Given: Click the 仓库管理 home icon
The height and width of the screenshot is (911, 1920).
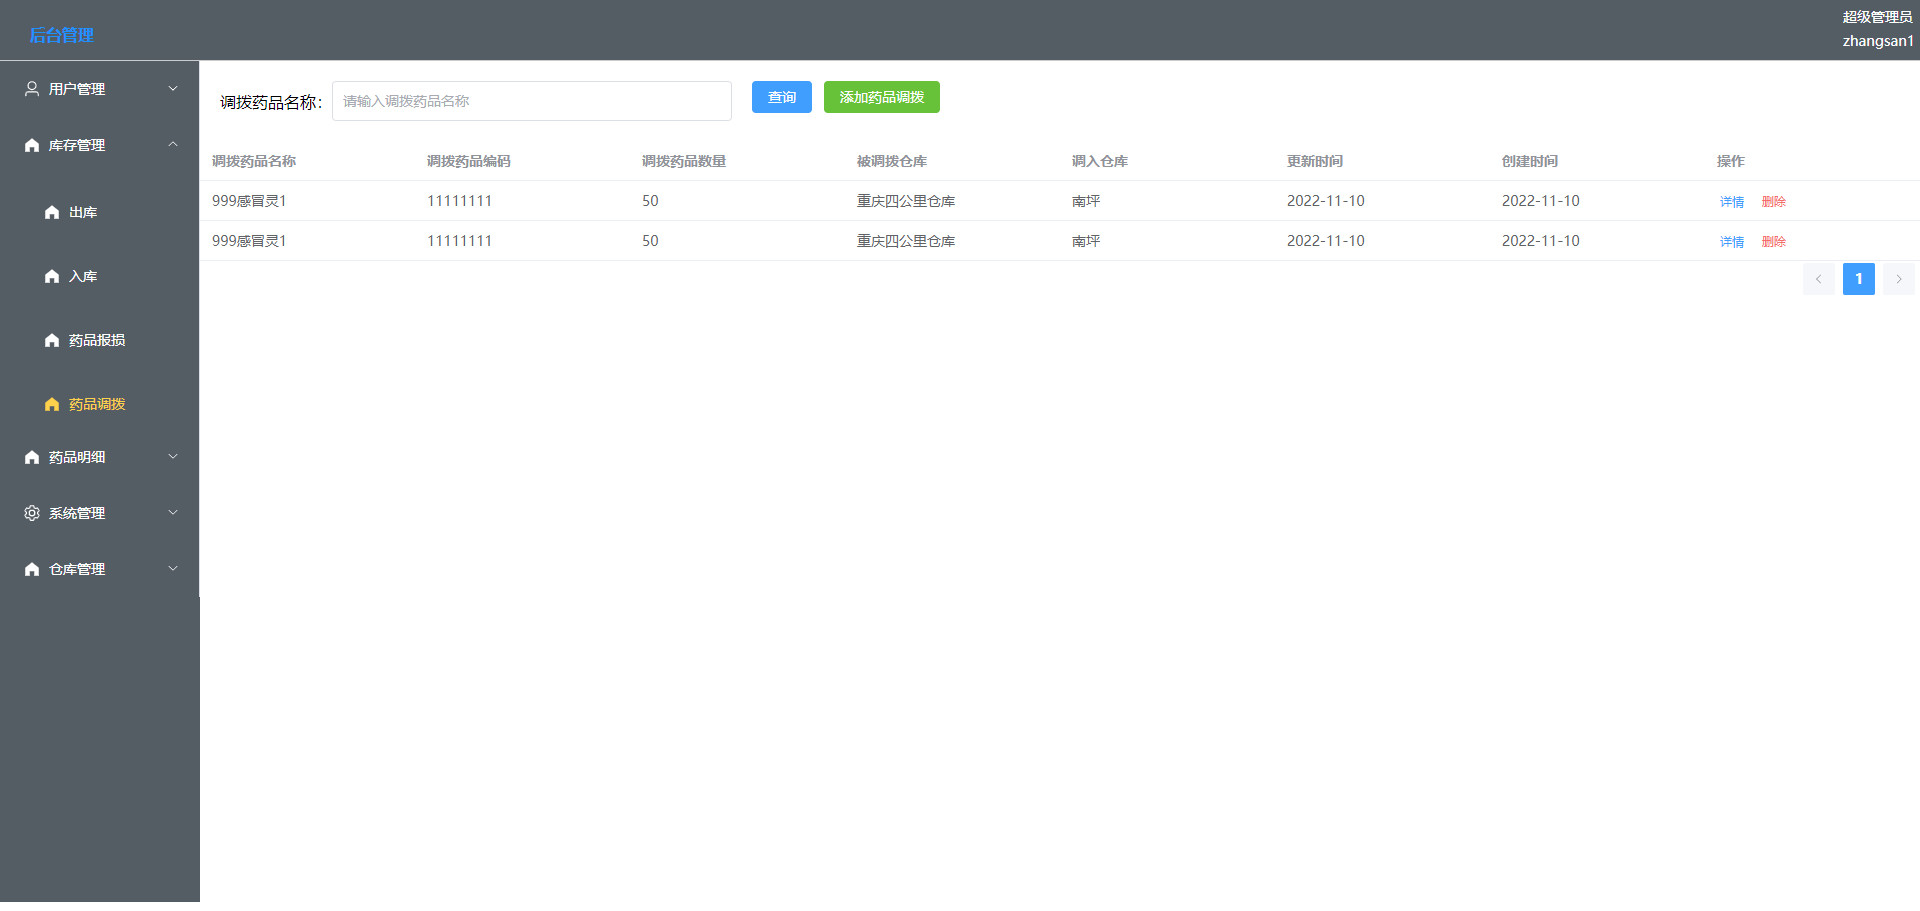Looking at the screenshot, I should pos(32,569).
